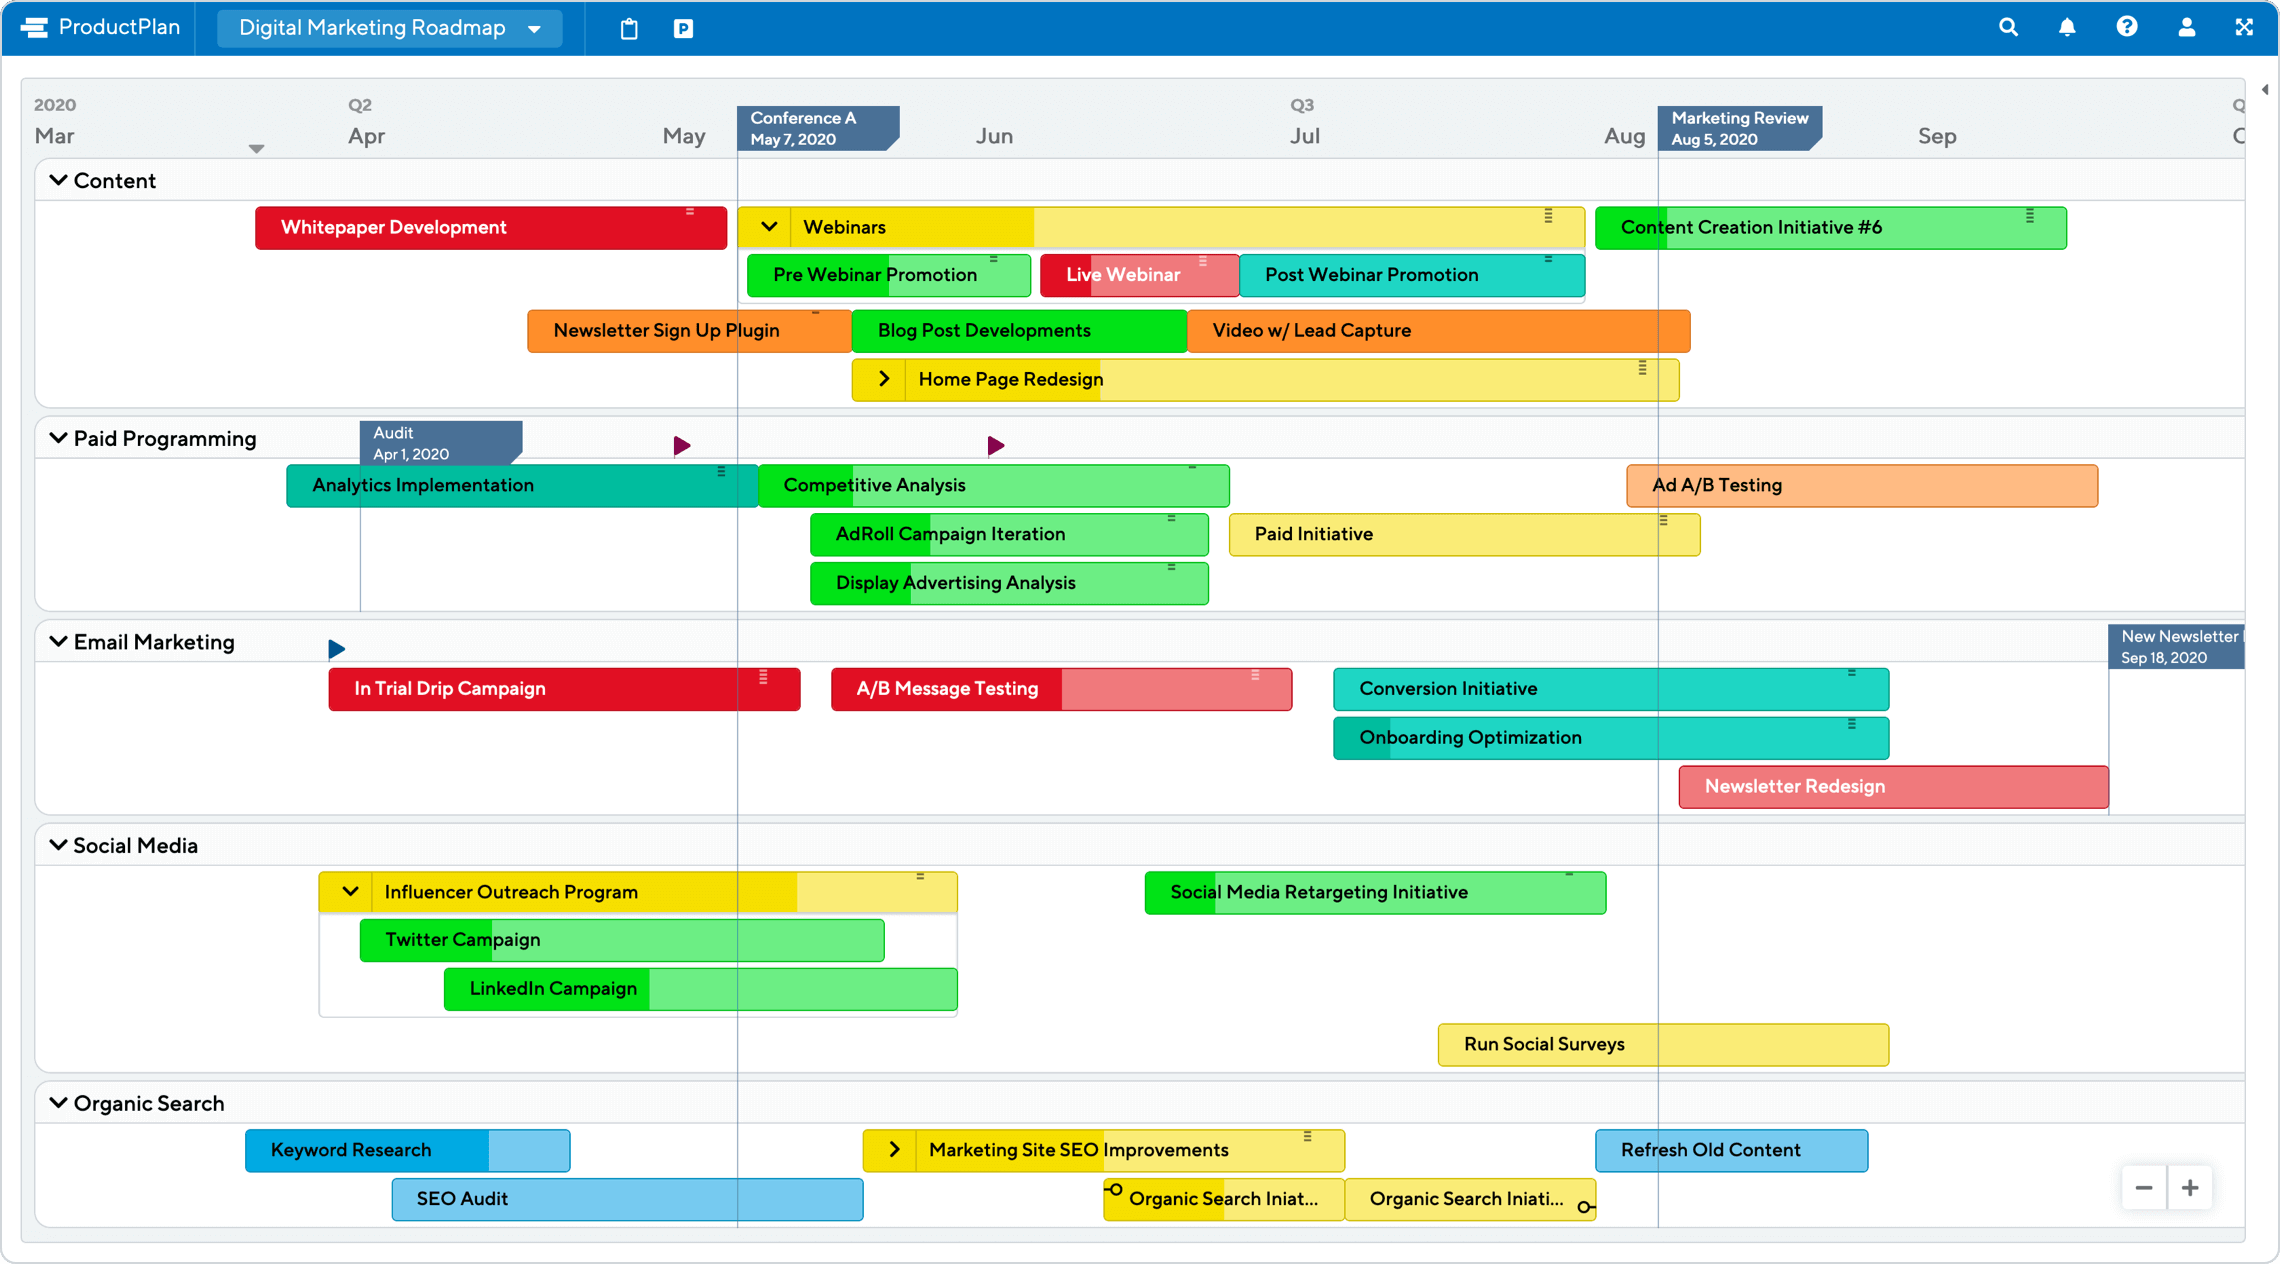Click the search icon in top right
Screen dimensions: 2280x1264
pos(2012,26)
